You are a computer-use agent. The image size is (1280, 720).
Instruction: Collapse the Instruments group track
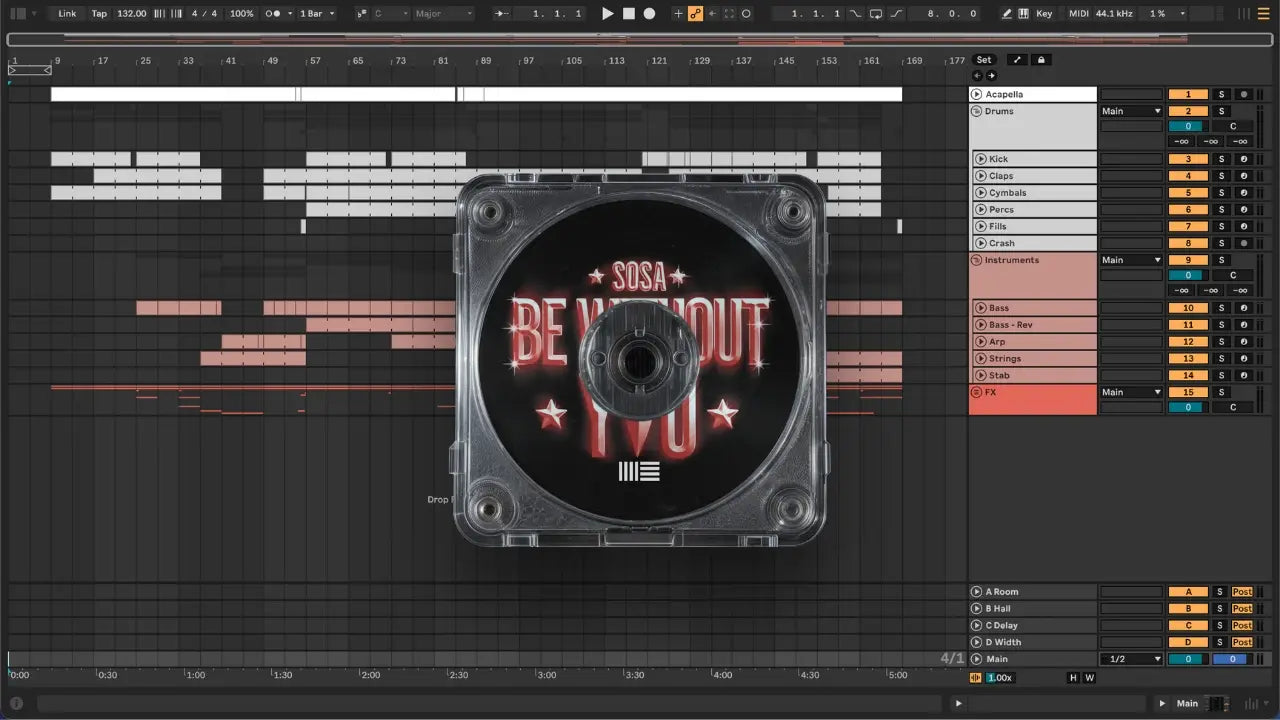(976, 260)
